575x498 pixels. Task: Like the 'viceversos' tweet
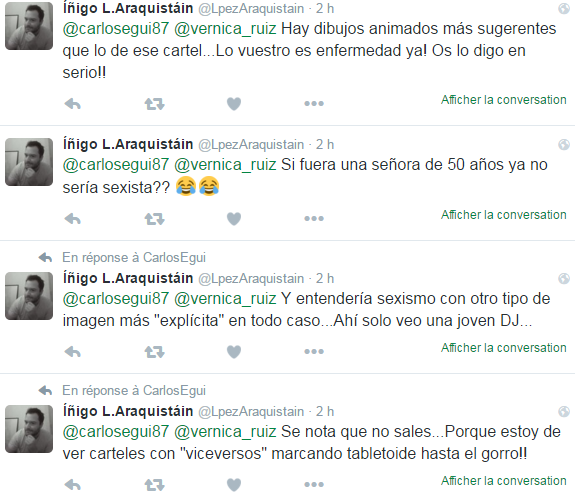tap(234, 485)
